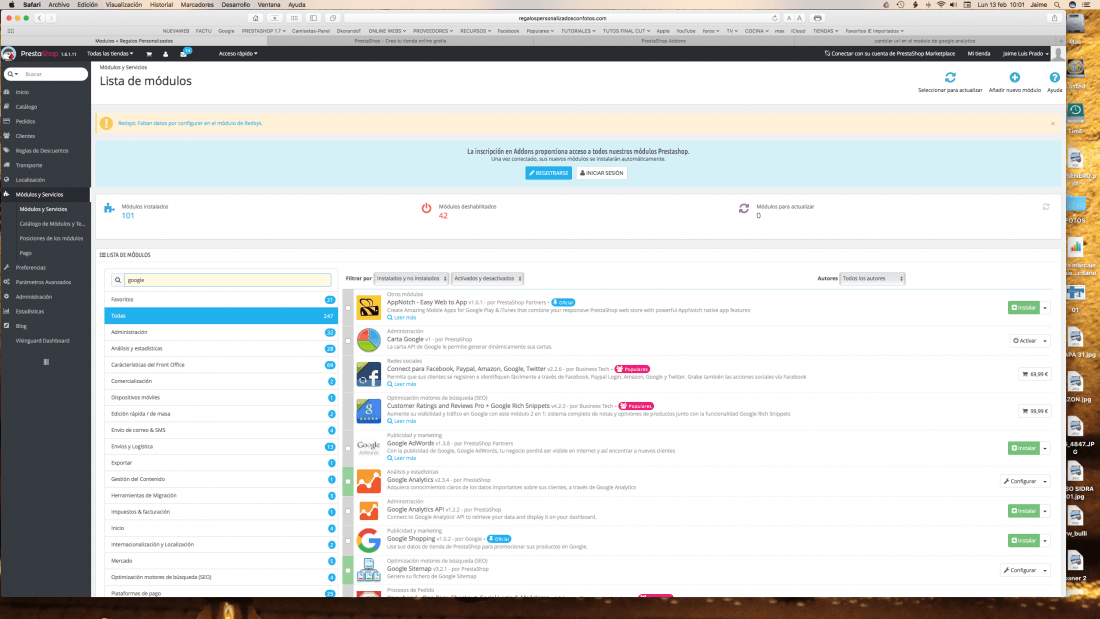
Task: Open the shopping cart icon in header
Action: click(x=149, y=54)
